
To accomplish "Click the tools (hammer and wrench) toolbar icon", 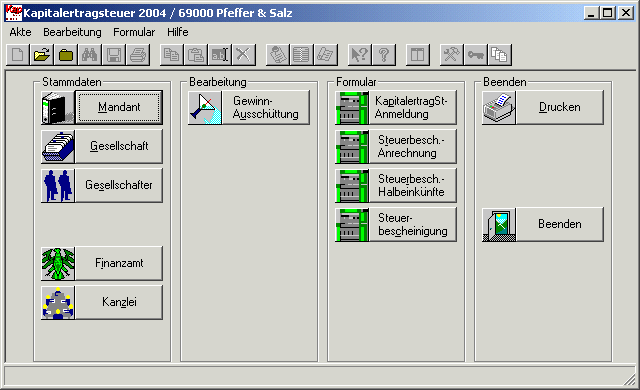I will click(451, 55).
